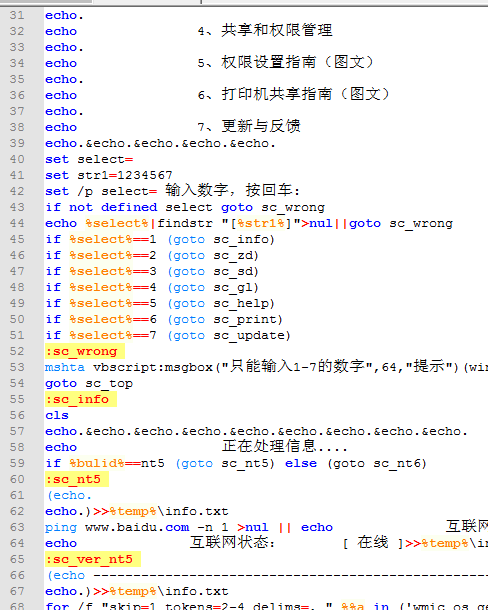488x610 pixels.
Task: Click 'sc_info)' on line 45
Action: 244,240
